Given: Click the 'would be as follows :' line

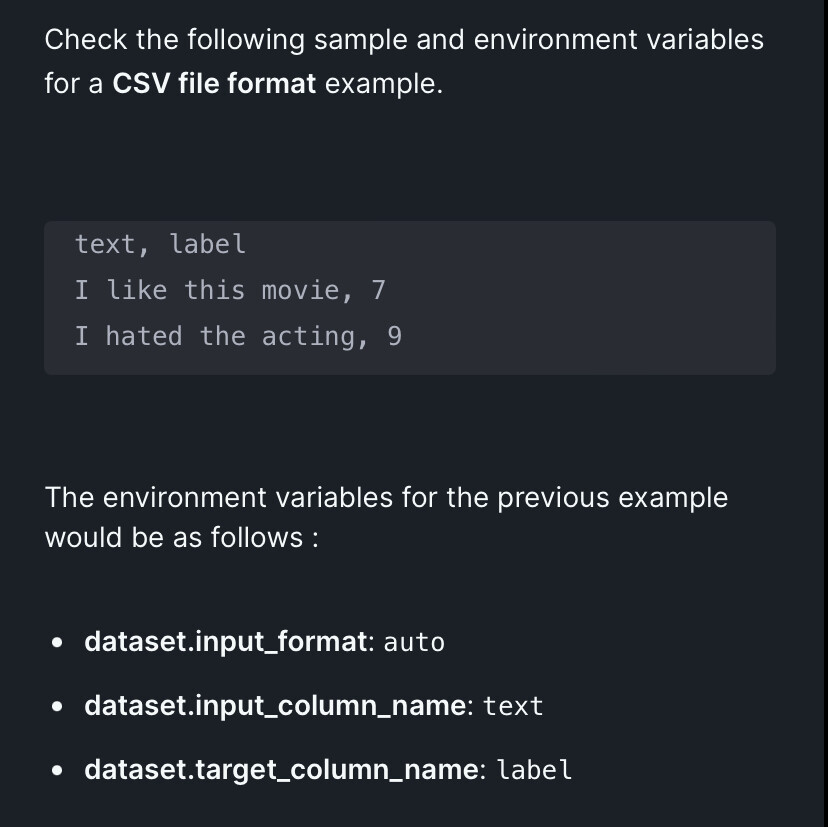Looking at the screenshot, I should pos(182,538).
